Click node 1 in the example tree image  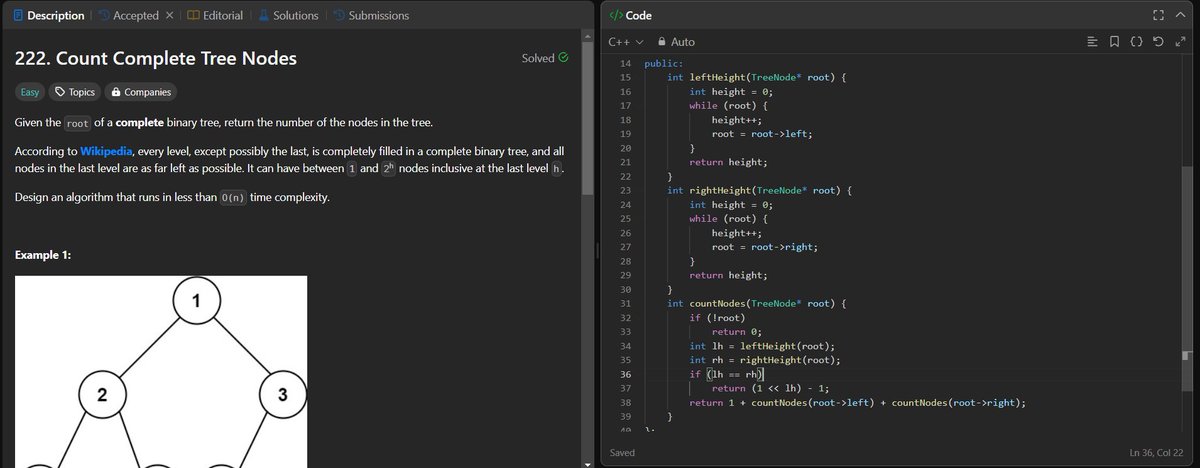tap(197, 299)
